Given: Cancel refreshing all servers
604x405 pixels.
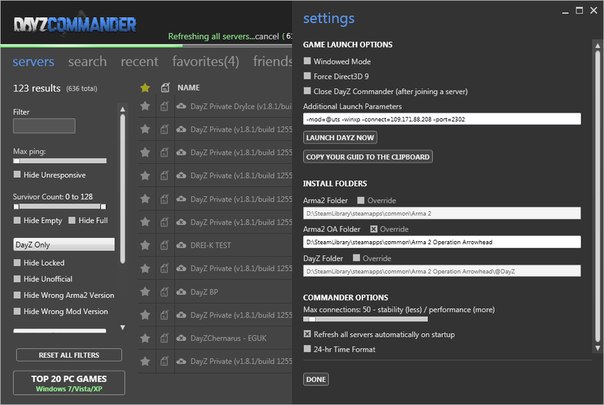Looking at the screenshot, I should (267, 37).
